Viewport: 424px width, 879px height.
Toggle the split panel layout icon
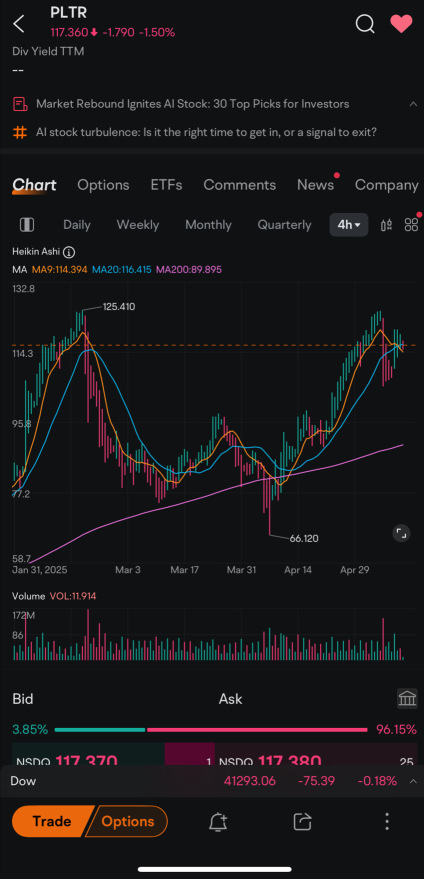click(26, 225)
